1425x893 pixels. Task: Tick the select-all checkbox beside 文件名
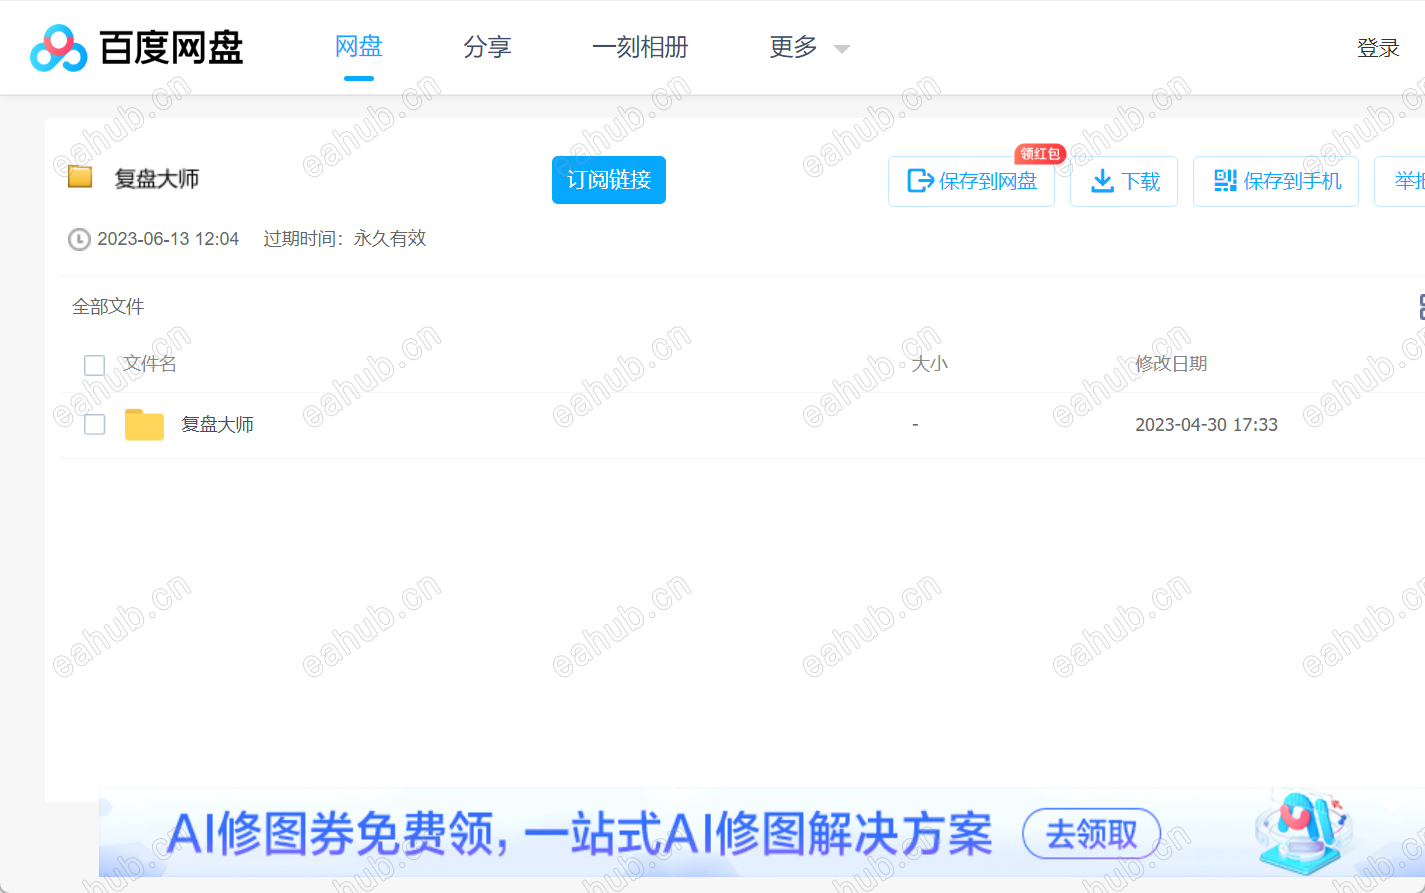coord(95,365)
